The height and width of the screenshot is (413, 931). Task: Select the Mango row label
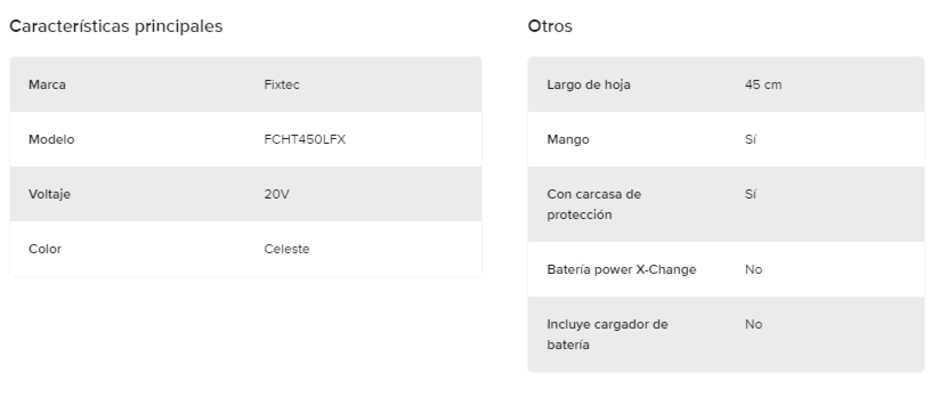(568, 140)
